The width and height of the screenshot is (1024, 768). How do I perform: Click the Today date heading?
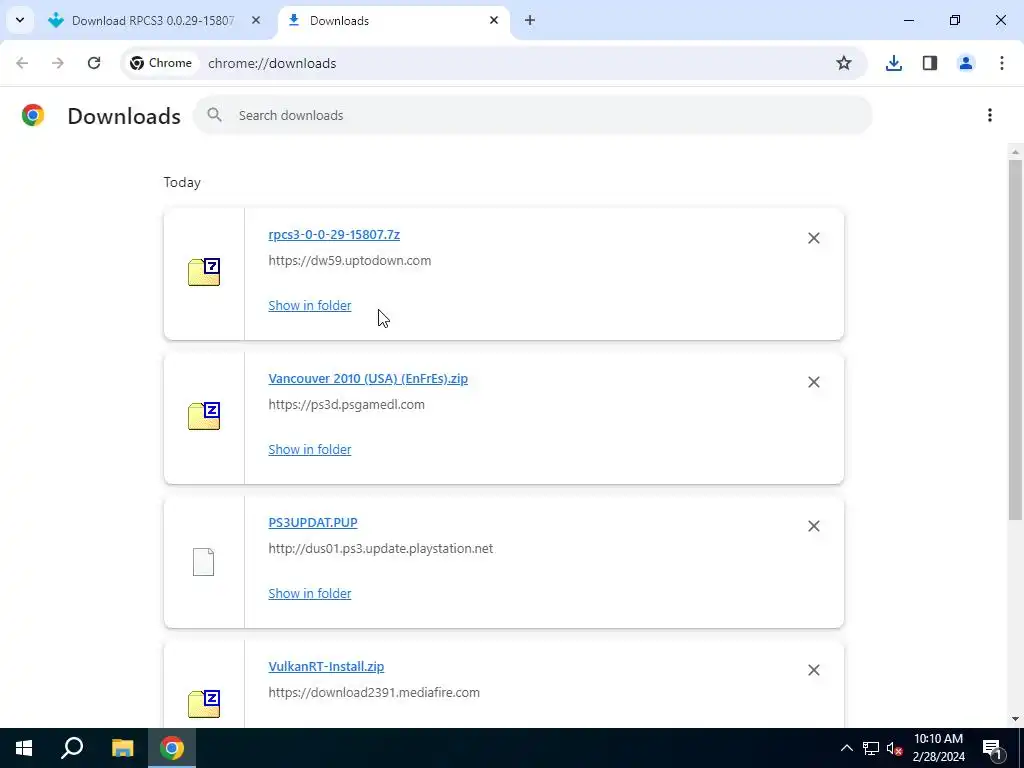coord(182,182)
